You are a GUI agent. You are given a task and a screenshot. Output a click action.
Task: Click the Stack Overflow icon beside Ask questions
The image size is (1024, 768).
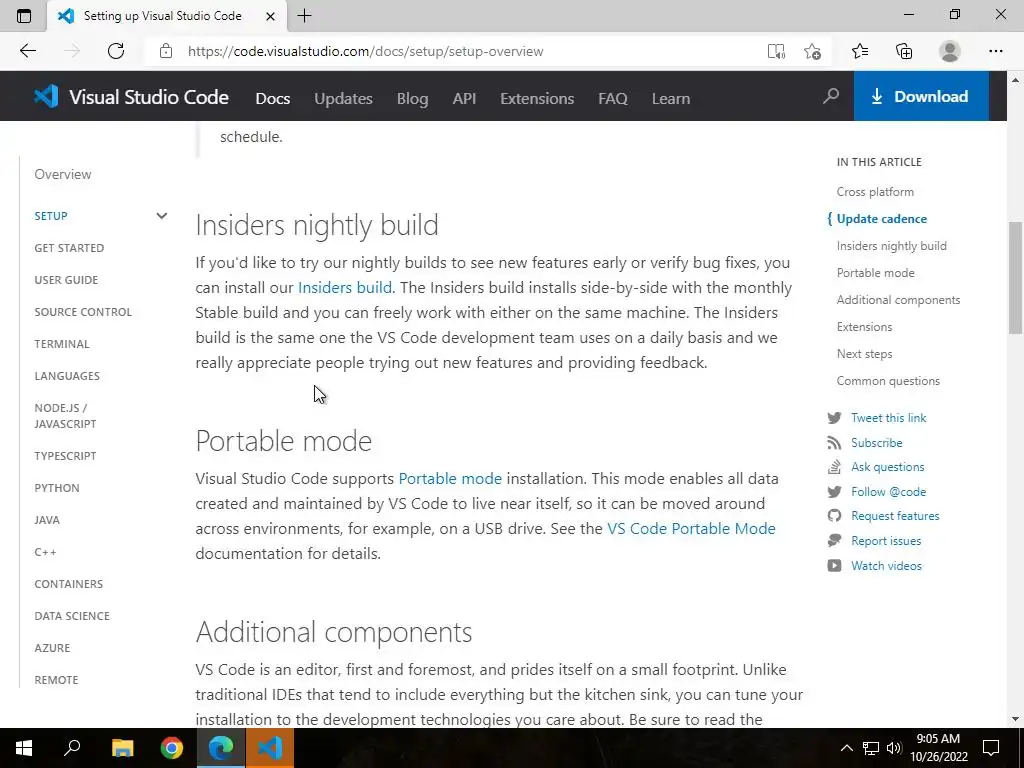pos(834,467)
